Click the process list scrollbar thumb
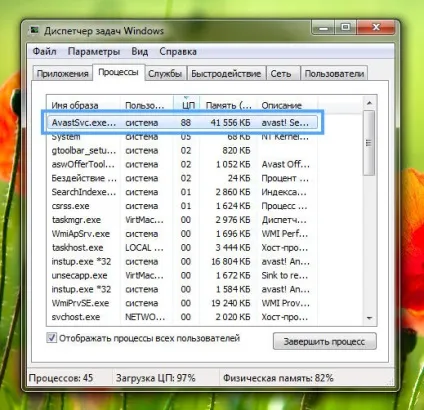Viewport: 424px width, 410px height. click(x=369, y=143)
